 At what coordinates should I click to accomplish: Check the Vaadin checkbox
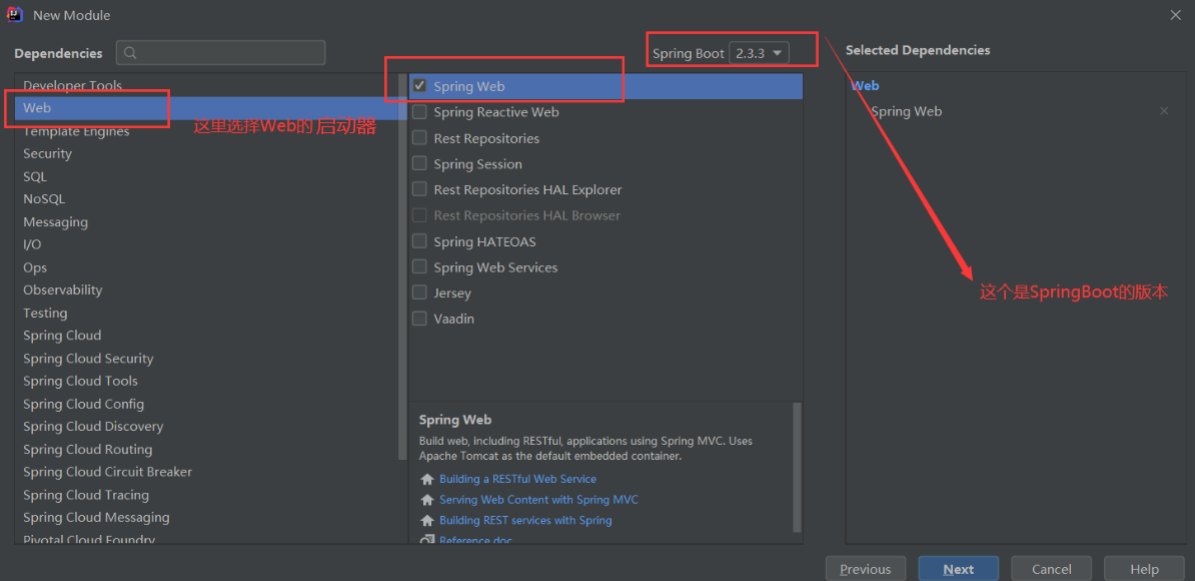tap(419, 319)
